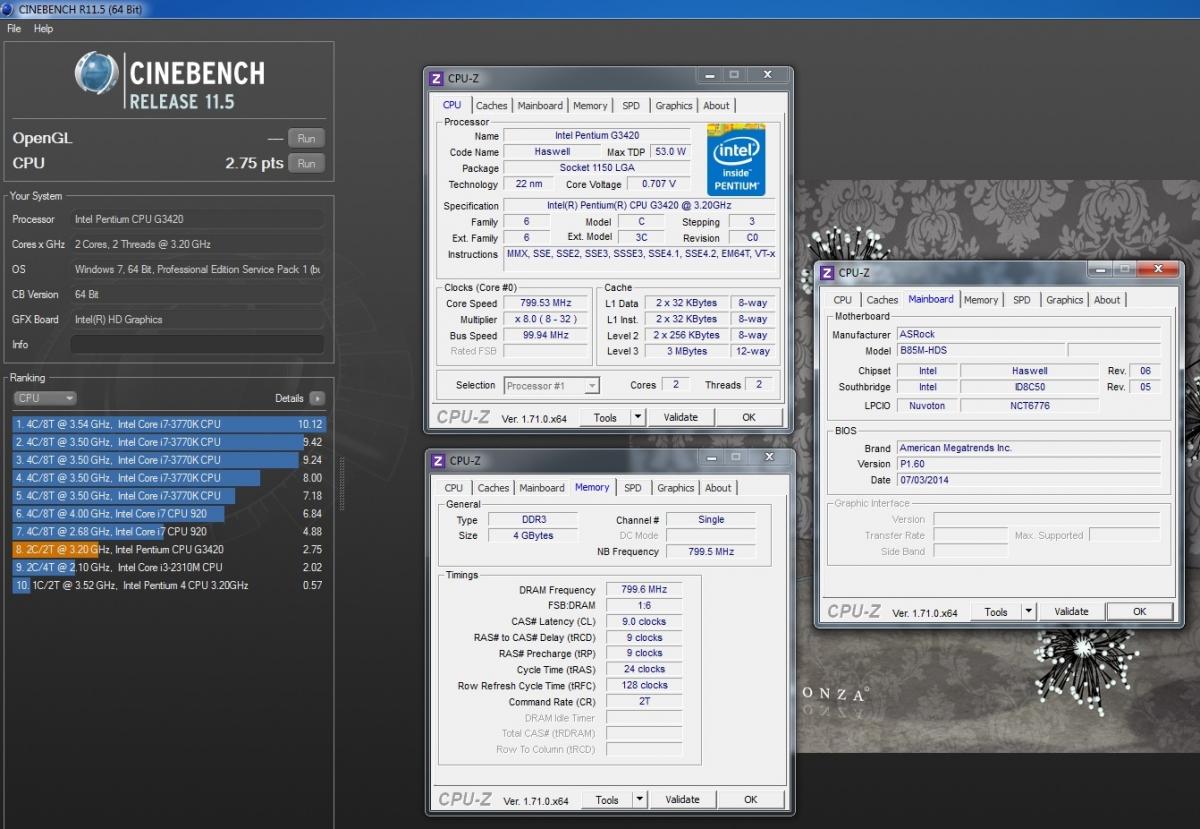Open About tab in Mainboard CPU-Z window
The image size is (1200, 829).
coord(1107,300)
